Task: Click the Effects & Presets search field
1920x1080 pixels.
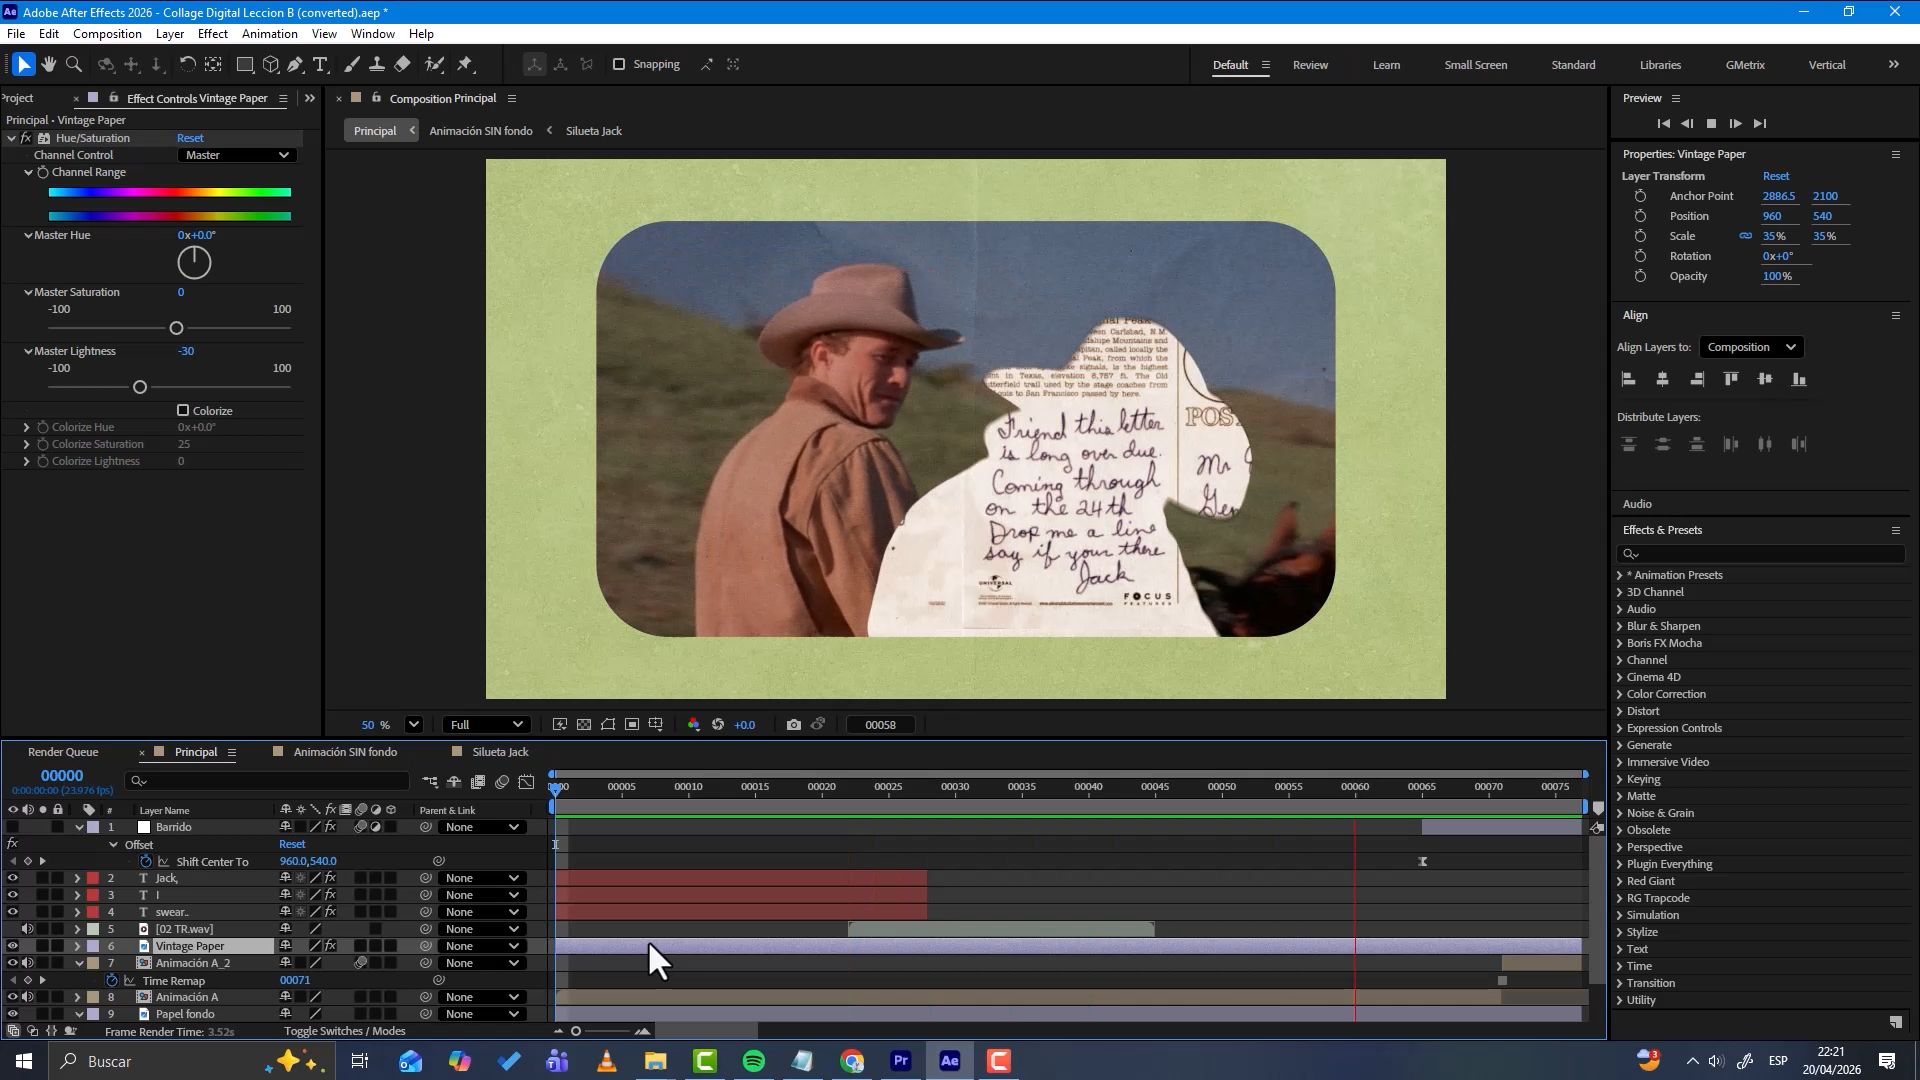Action: 1761,554
